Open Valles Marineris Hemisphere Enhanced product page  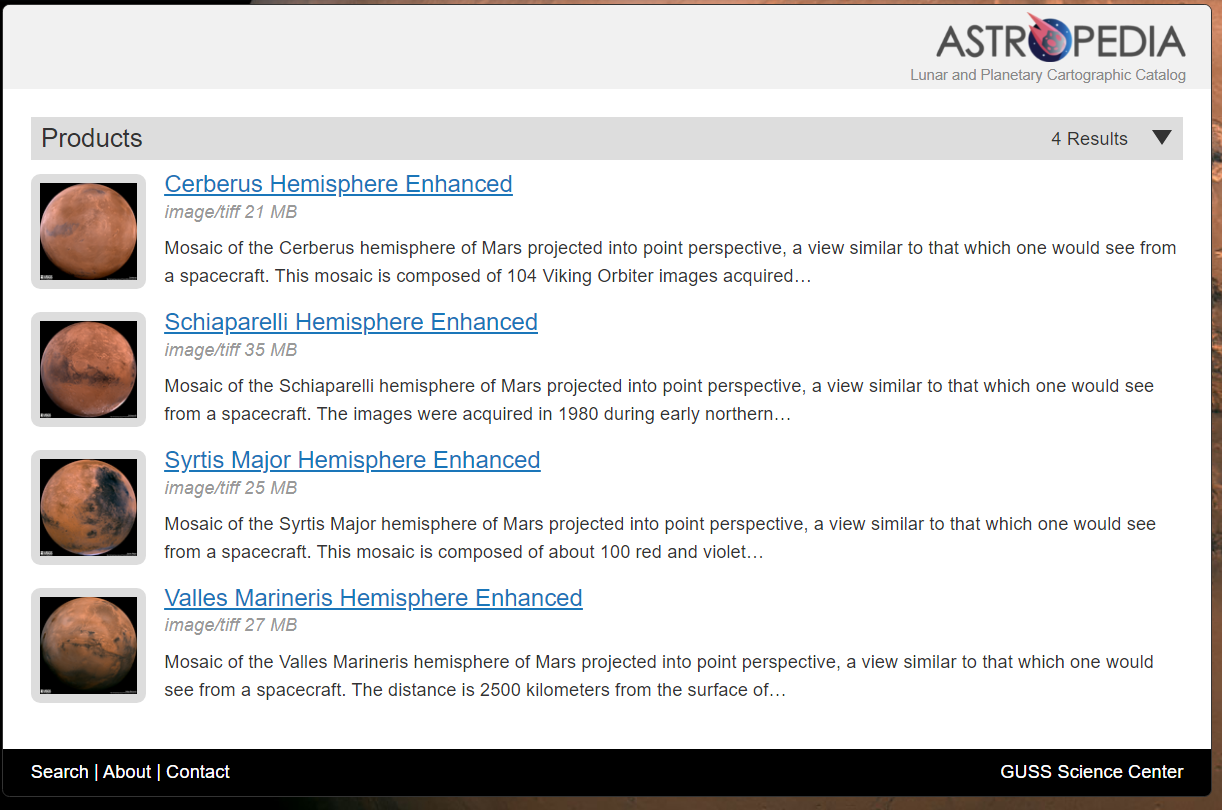click(x=373, y=598)
